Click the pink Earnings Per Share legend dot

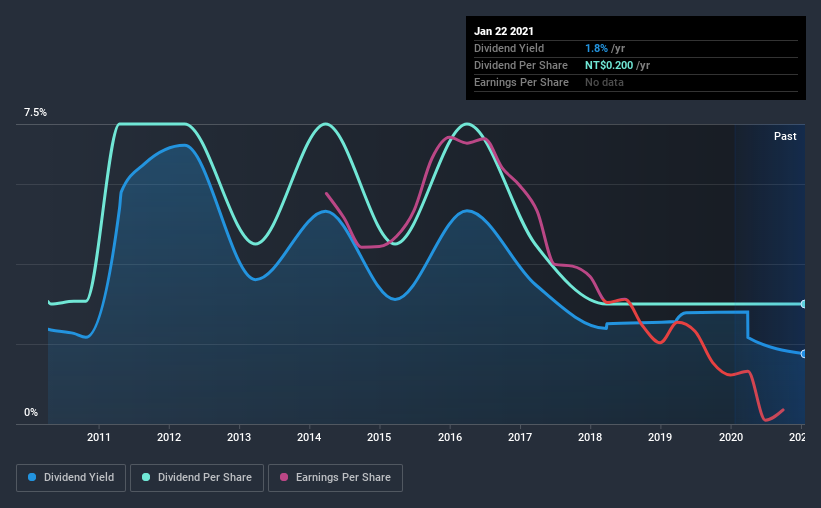coord(284,477)
